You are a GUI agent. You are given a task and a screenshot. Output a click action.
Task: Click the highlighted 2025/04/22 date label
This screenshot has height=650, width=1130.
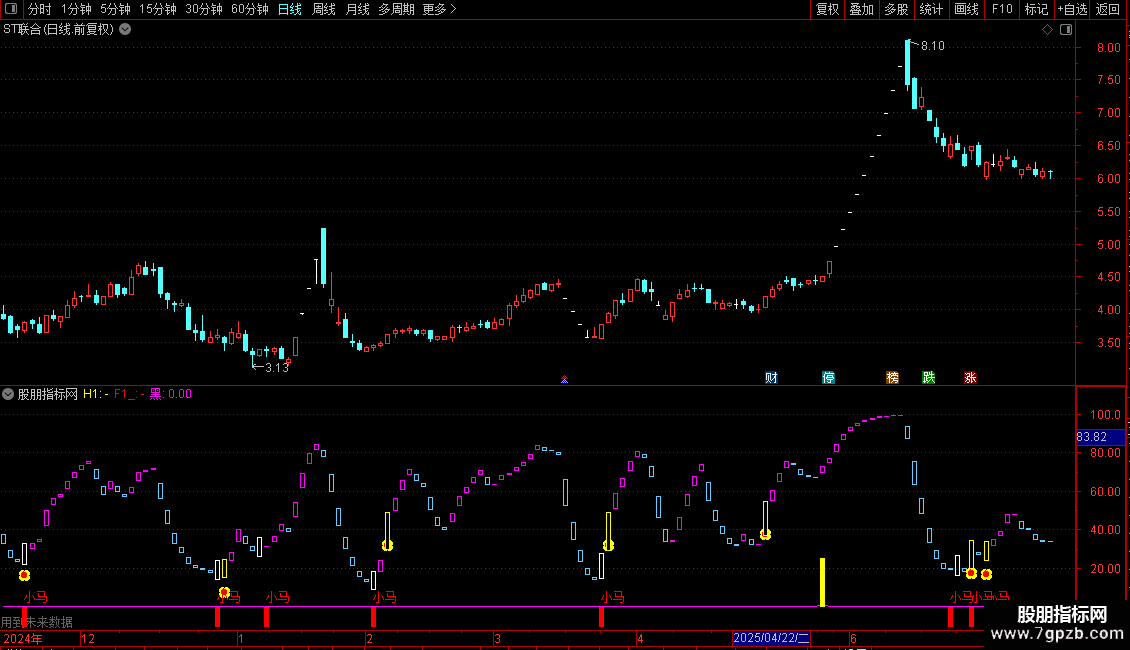point(771,638)
